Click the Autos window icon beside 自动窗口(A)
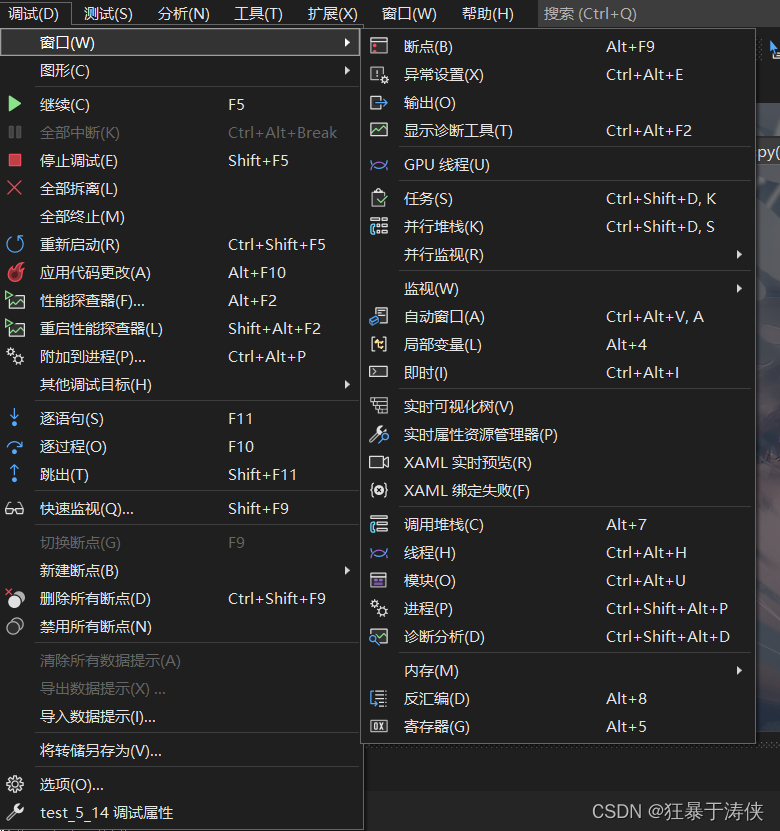 [x=379, y=316]
